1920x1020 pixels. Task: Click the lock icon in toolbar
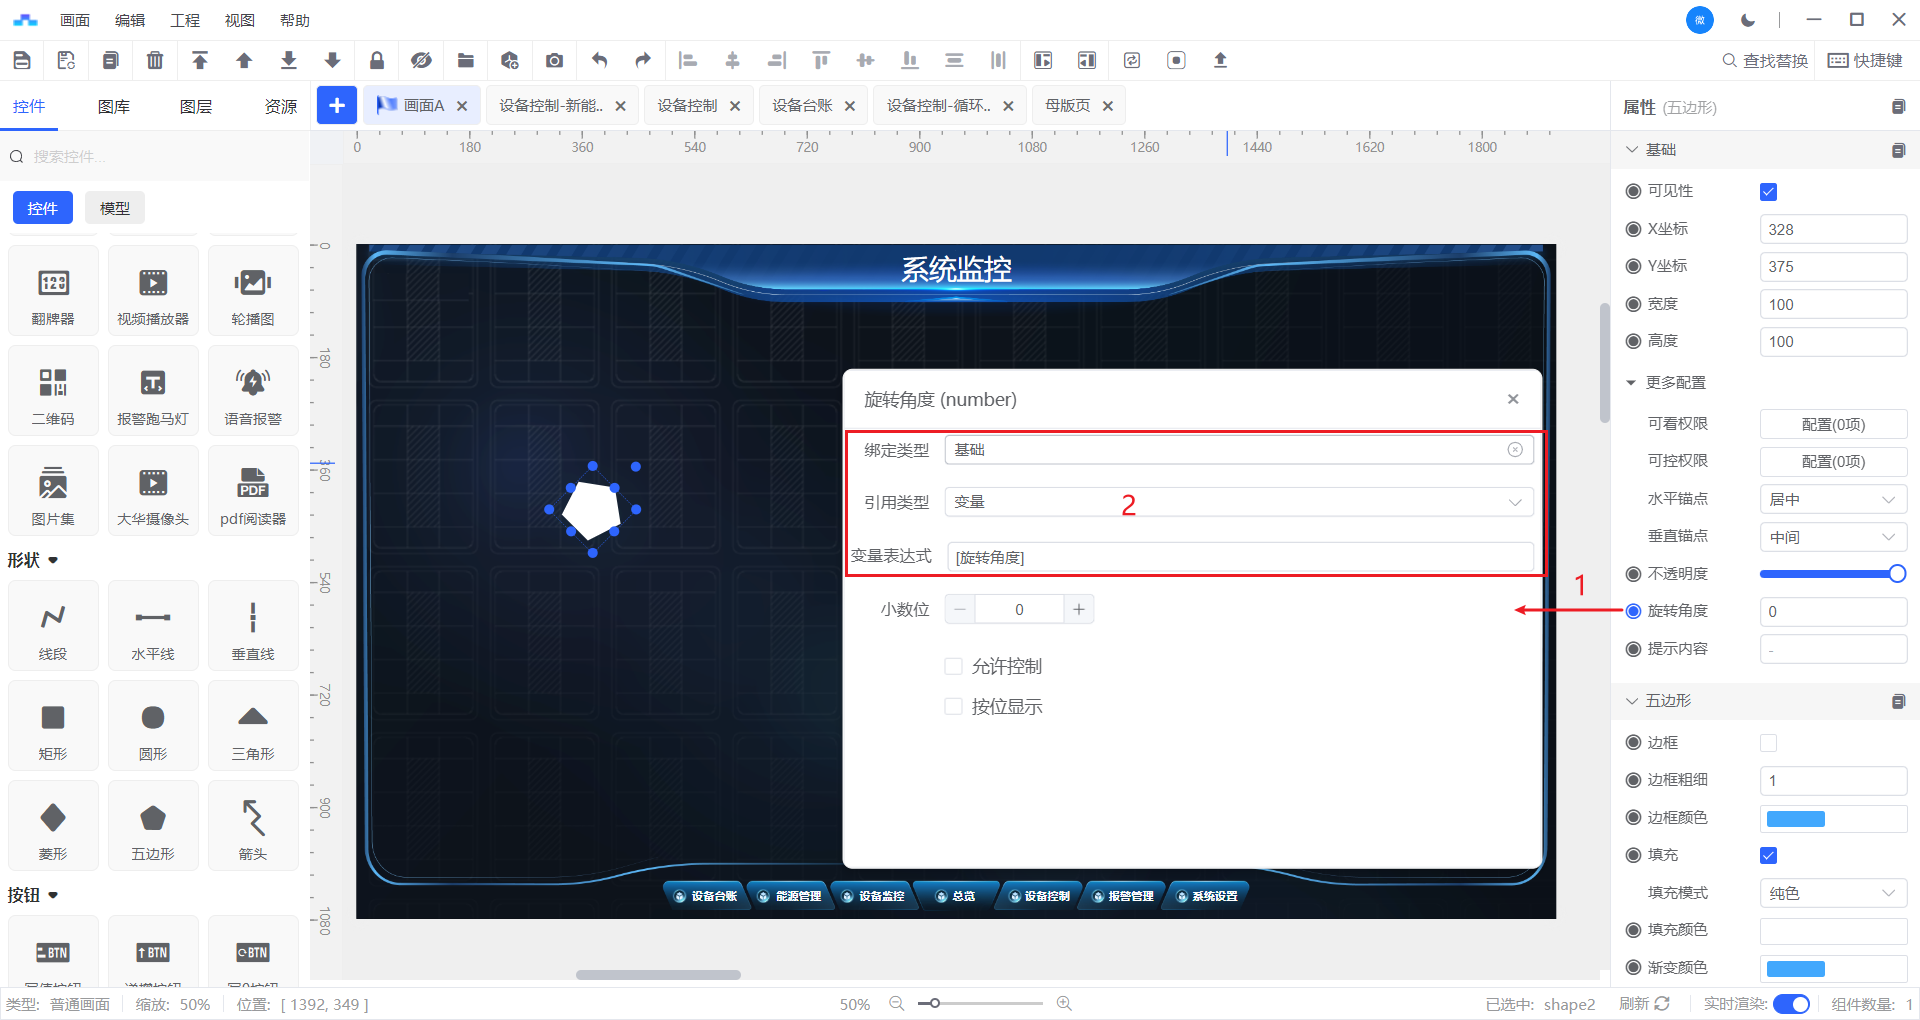pyautogui.click(x=377, y=60)
